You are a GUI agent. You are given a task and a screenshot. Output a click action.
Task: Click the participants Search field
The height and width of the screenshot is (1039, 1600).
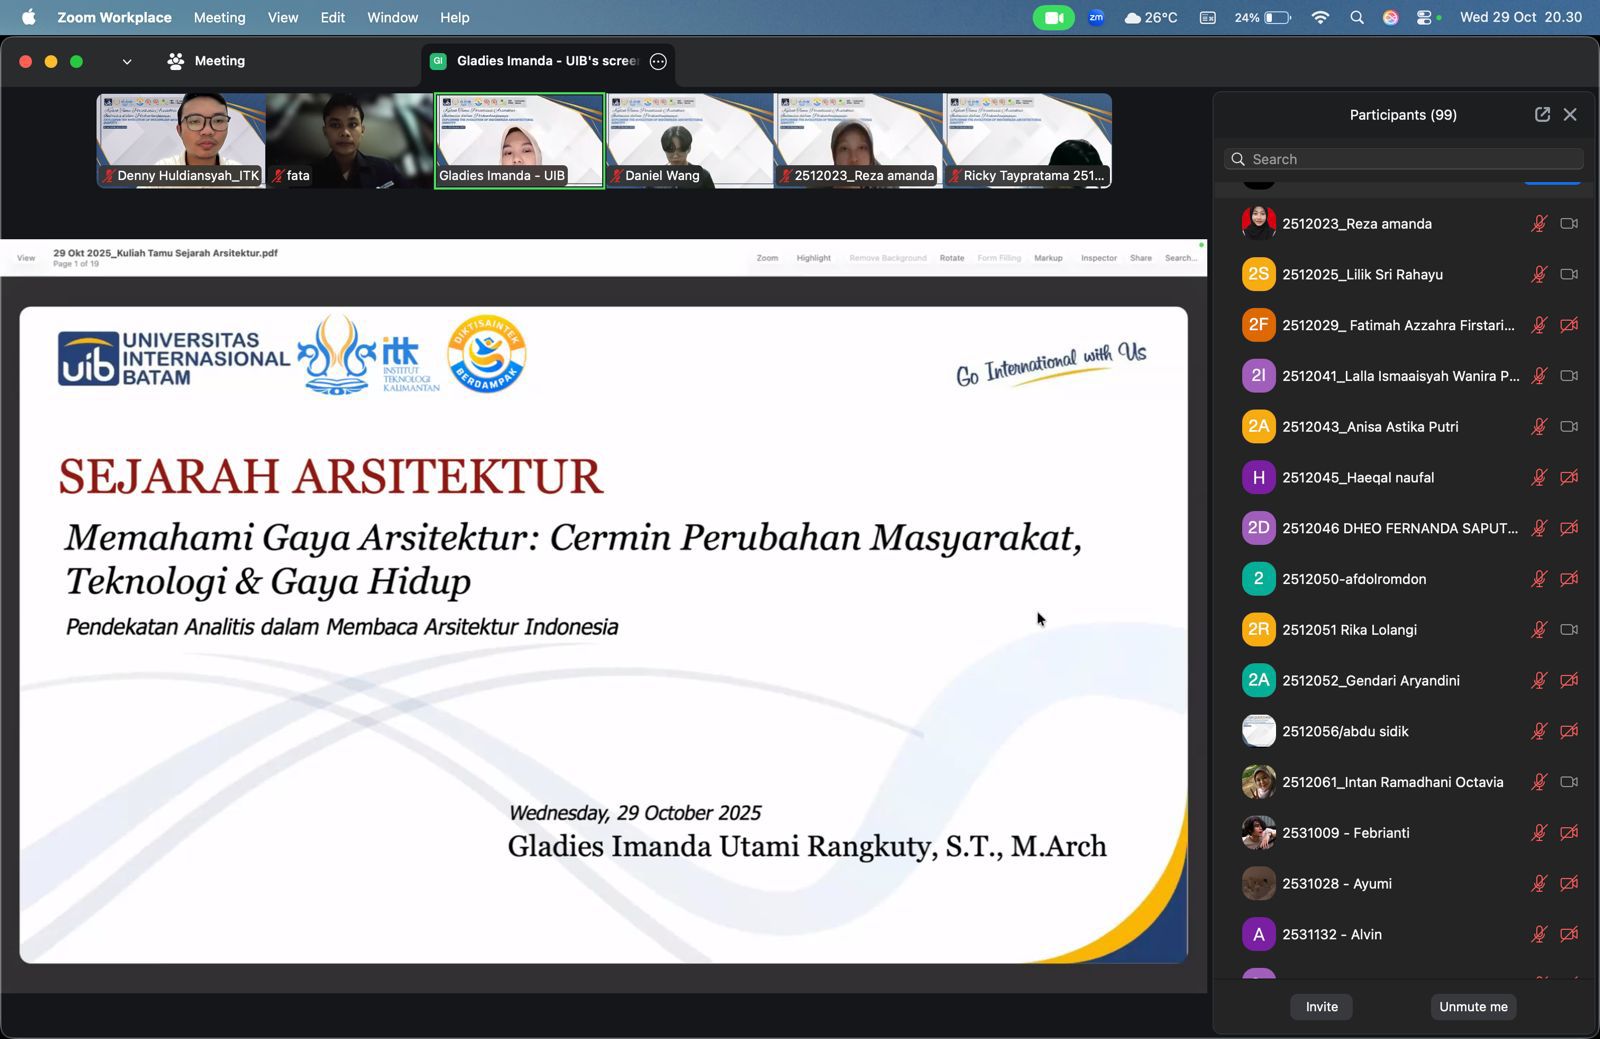click(1404, 159)
